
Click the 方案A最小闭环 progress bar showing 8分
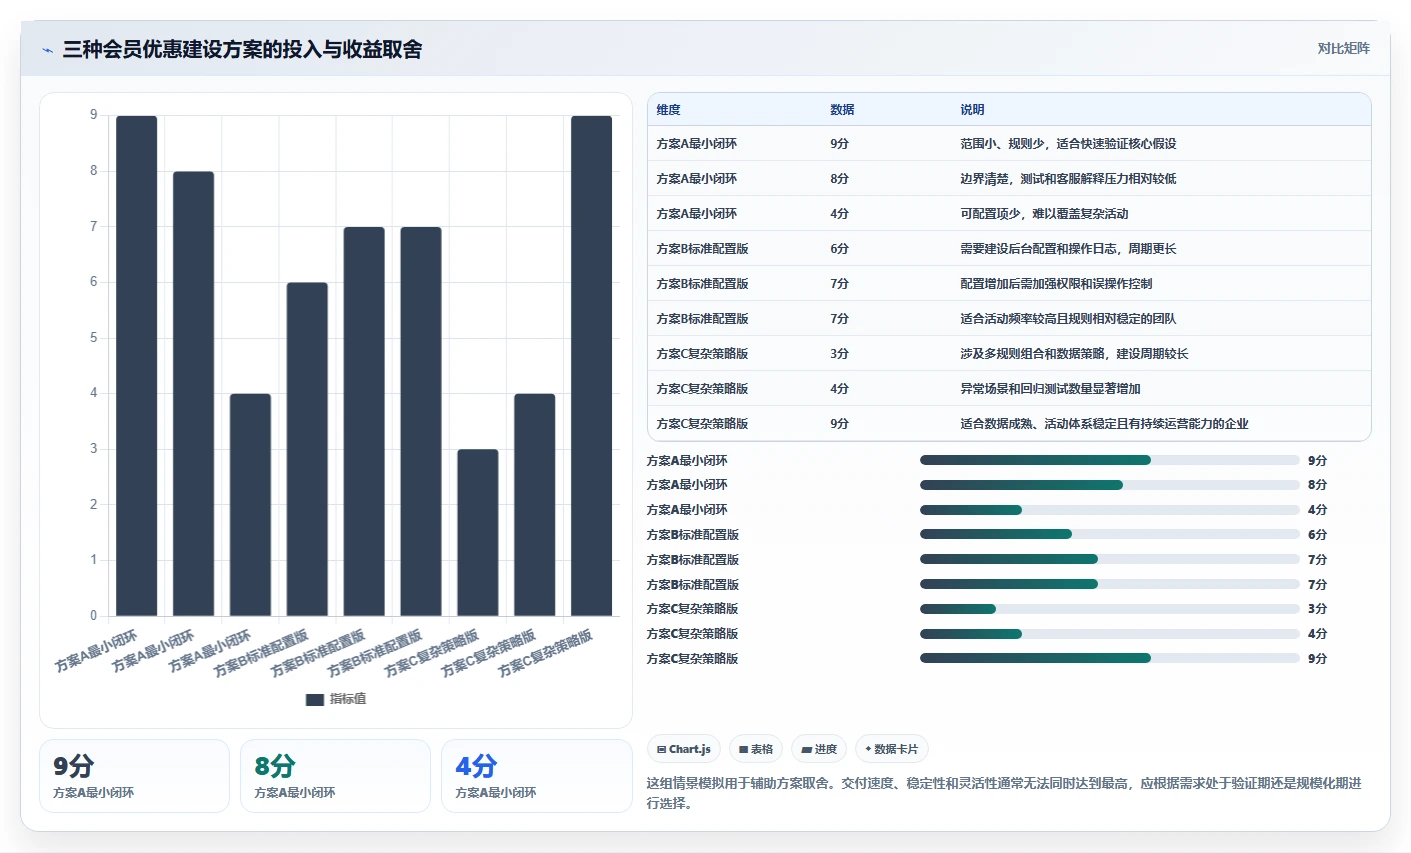(1109, 485)
